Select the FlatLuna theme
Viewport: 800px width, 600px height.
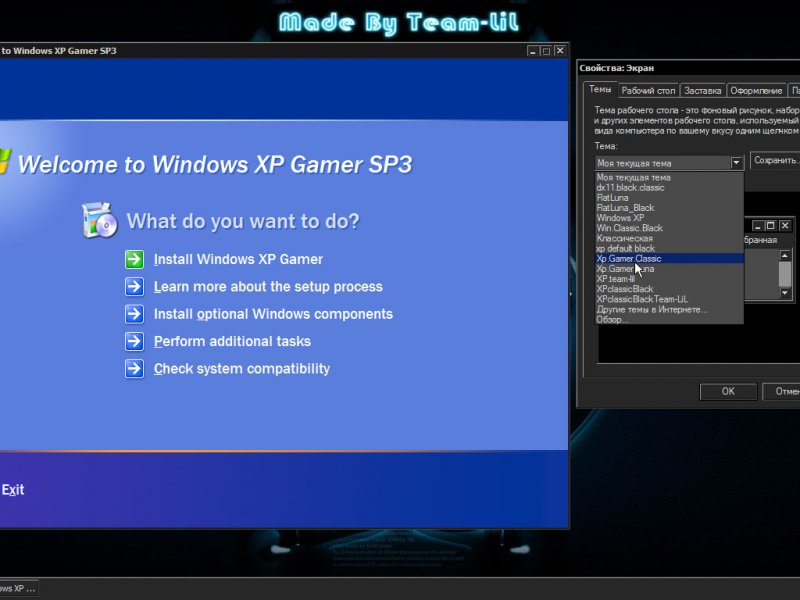(669, 198)
